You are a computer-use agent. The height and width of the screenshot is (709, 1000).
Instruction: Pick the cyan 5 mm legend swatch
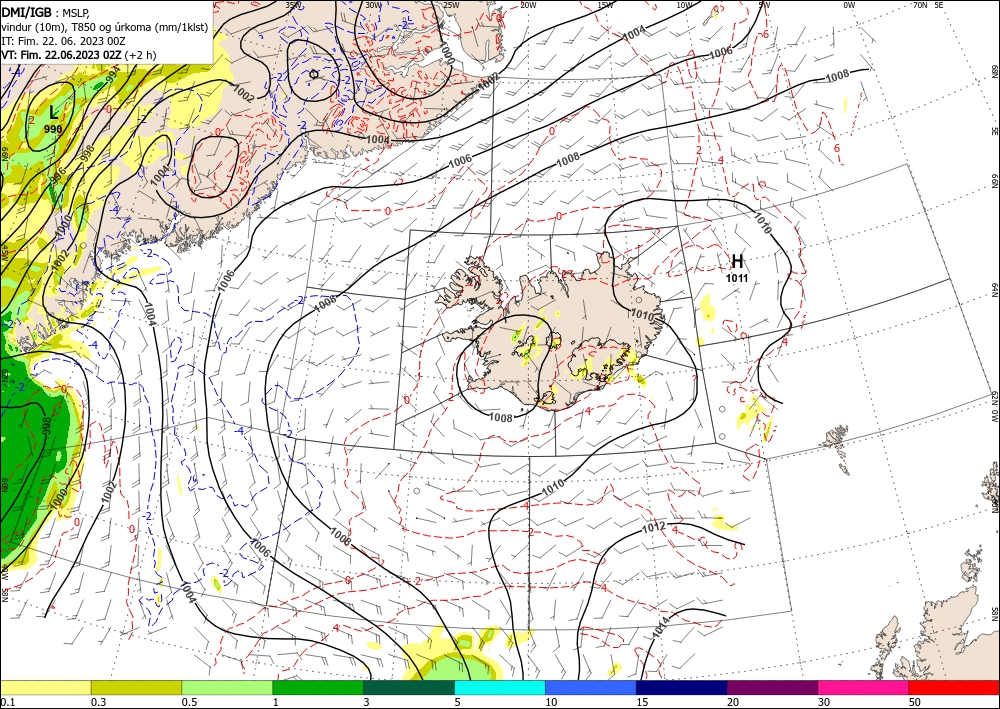pyautogui.click(x=500, y=687)
